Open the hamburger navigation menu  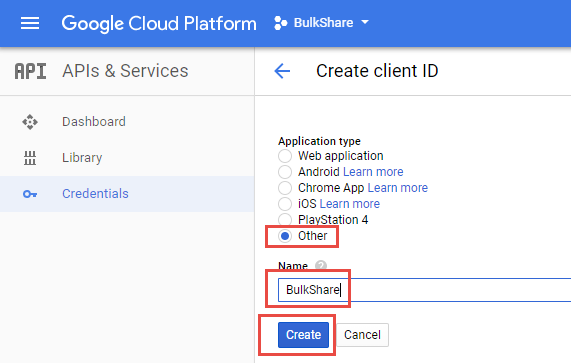(30, 23)
